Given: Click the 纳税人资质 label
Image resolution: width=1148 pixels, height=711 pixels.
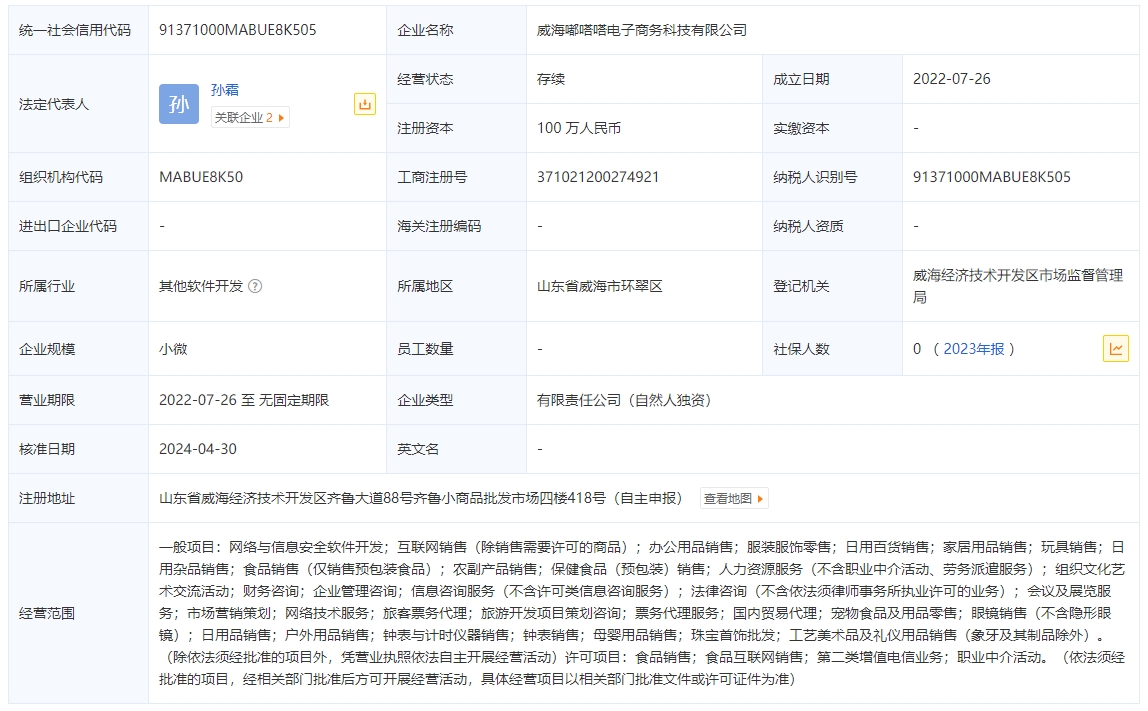Looking at the screenshot, I should (808, 226).
